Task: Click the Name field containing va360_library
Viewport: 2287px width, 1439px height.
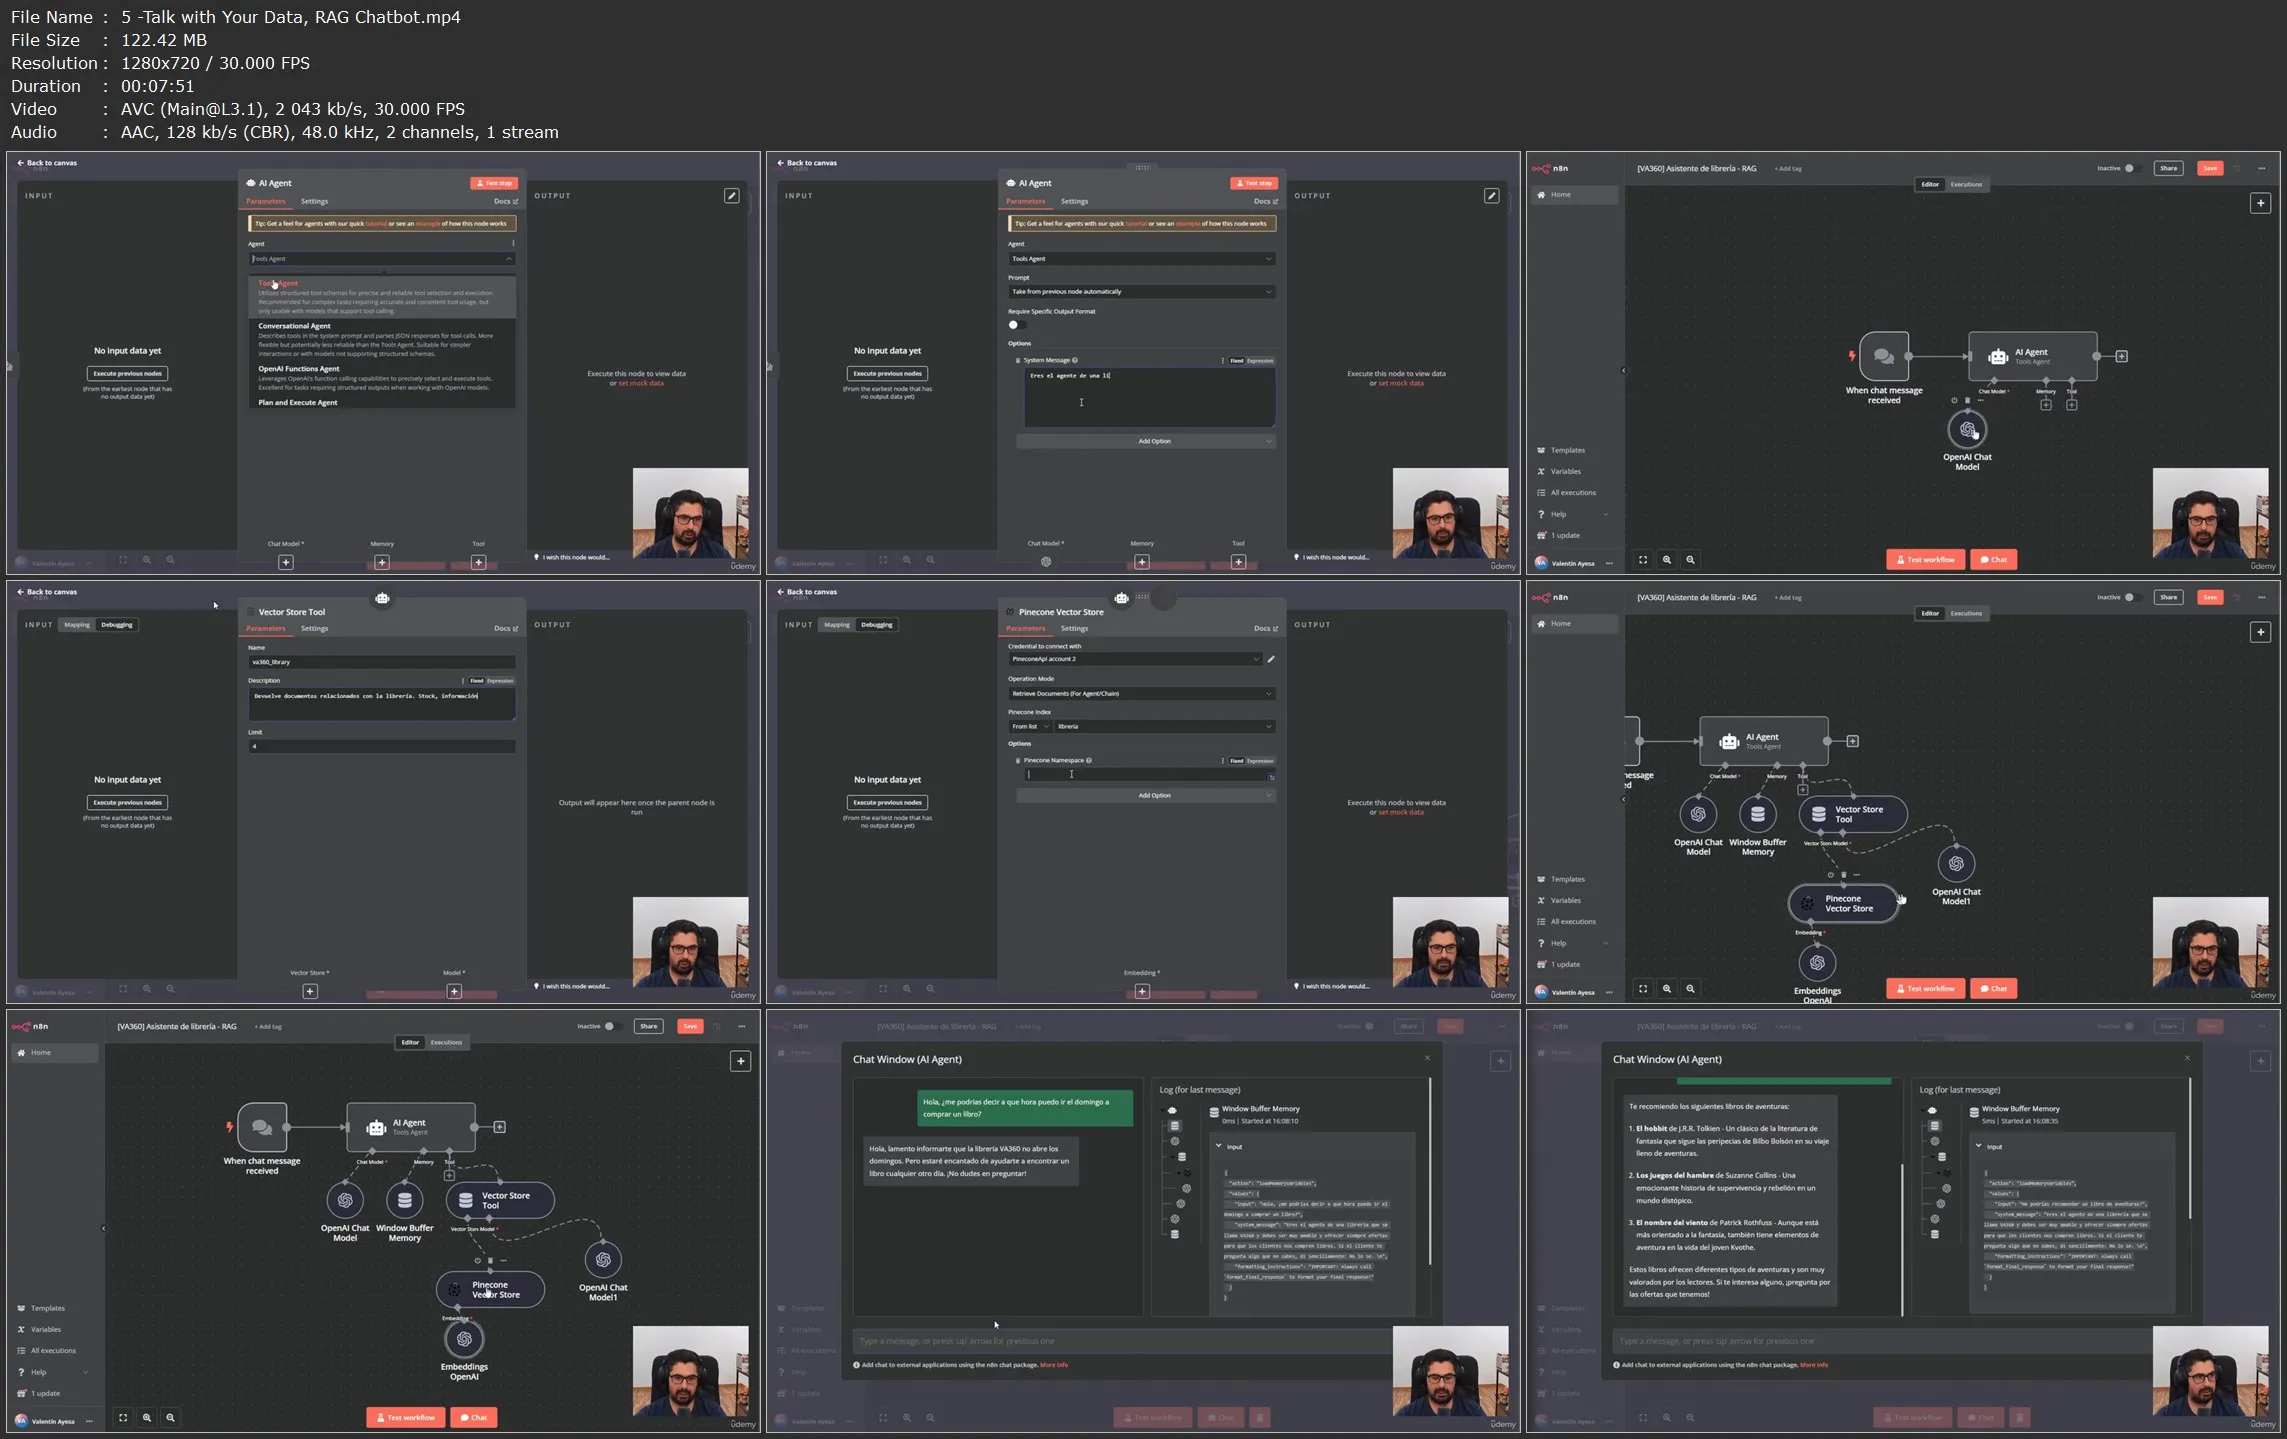Action: 382,662
